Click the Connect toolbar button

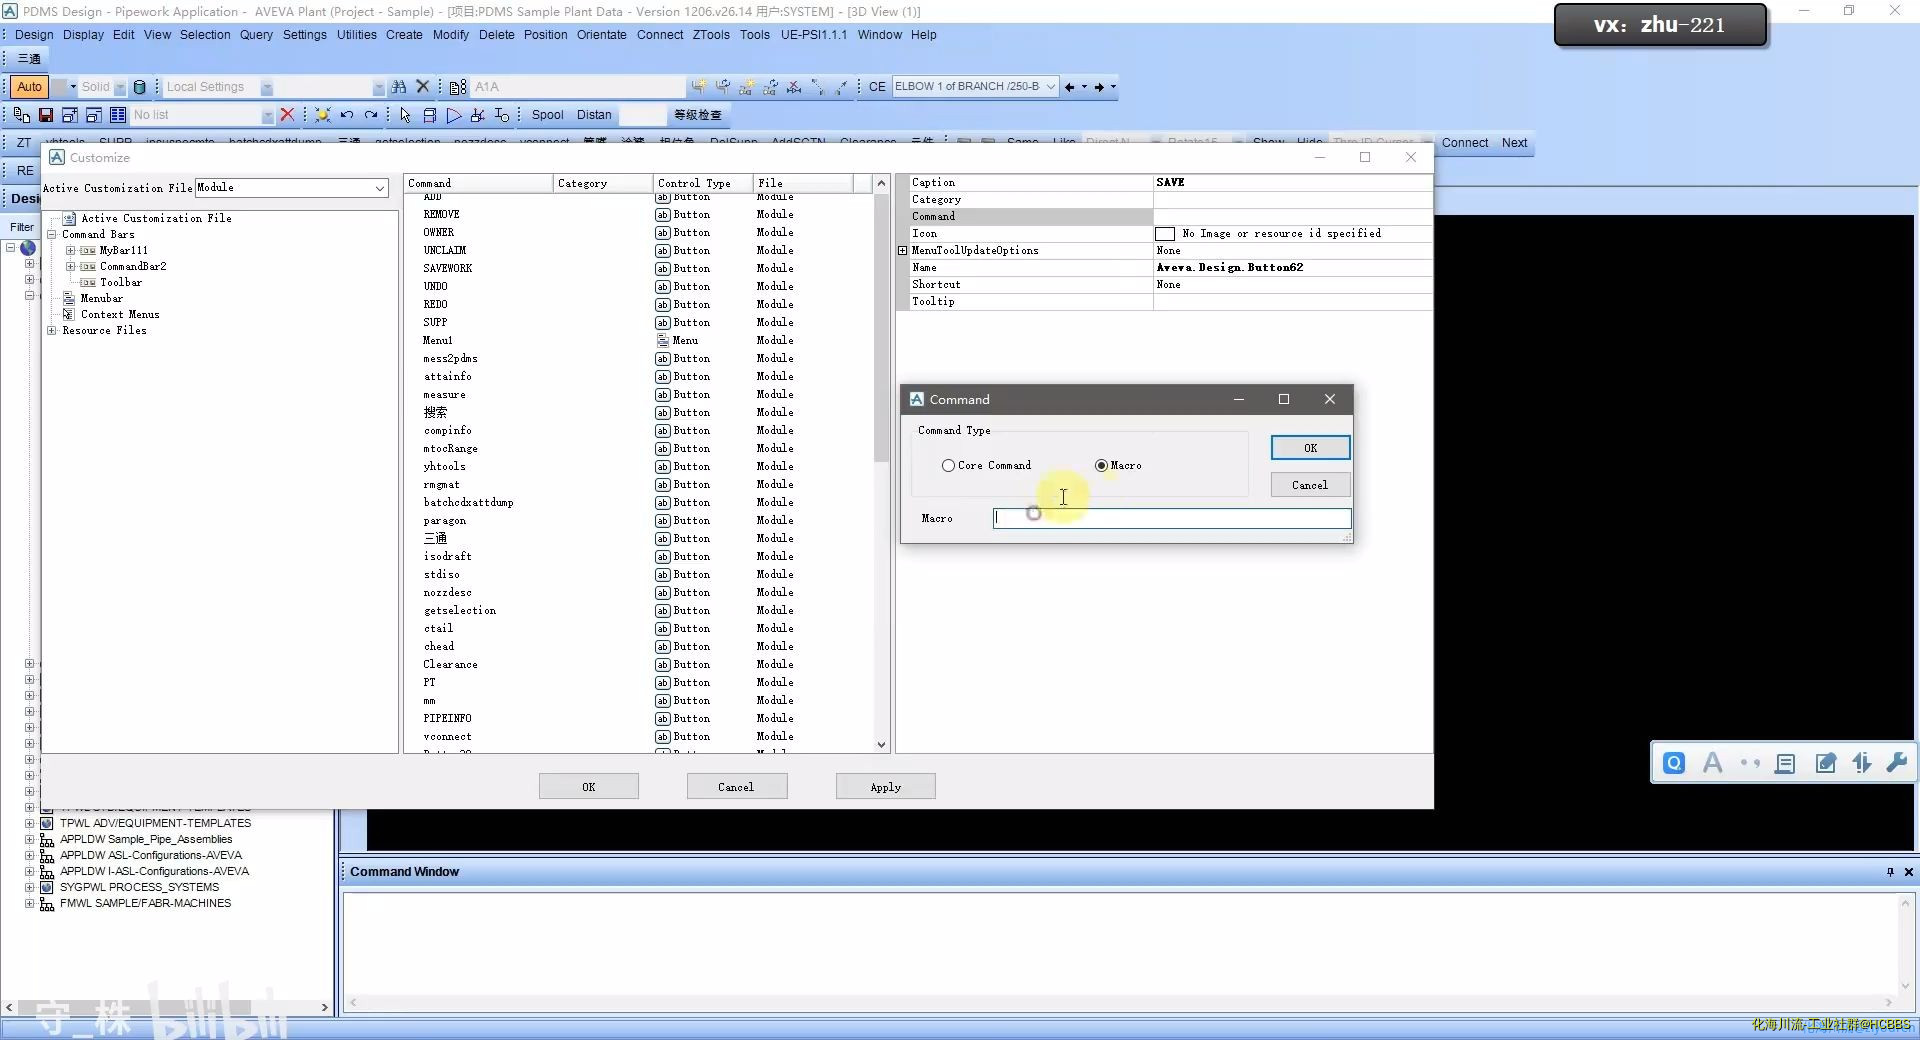click(x=1465, y=143)
